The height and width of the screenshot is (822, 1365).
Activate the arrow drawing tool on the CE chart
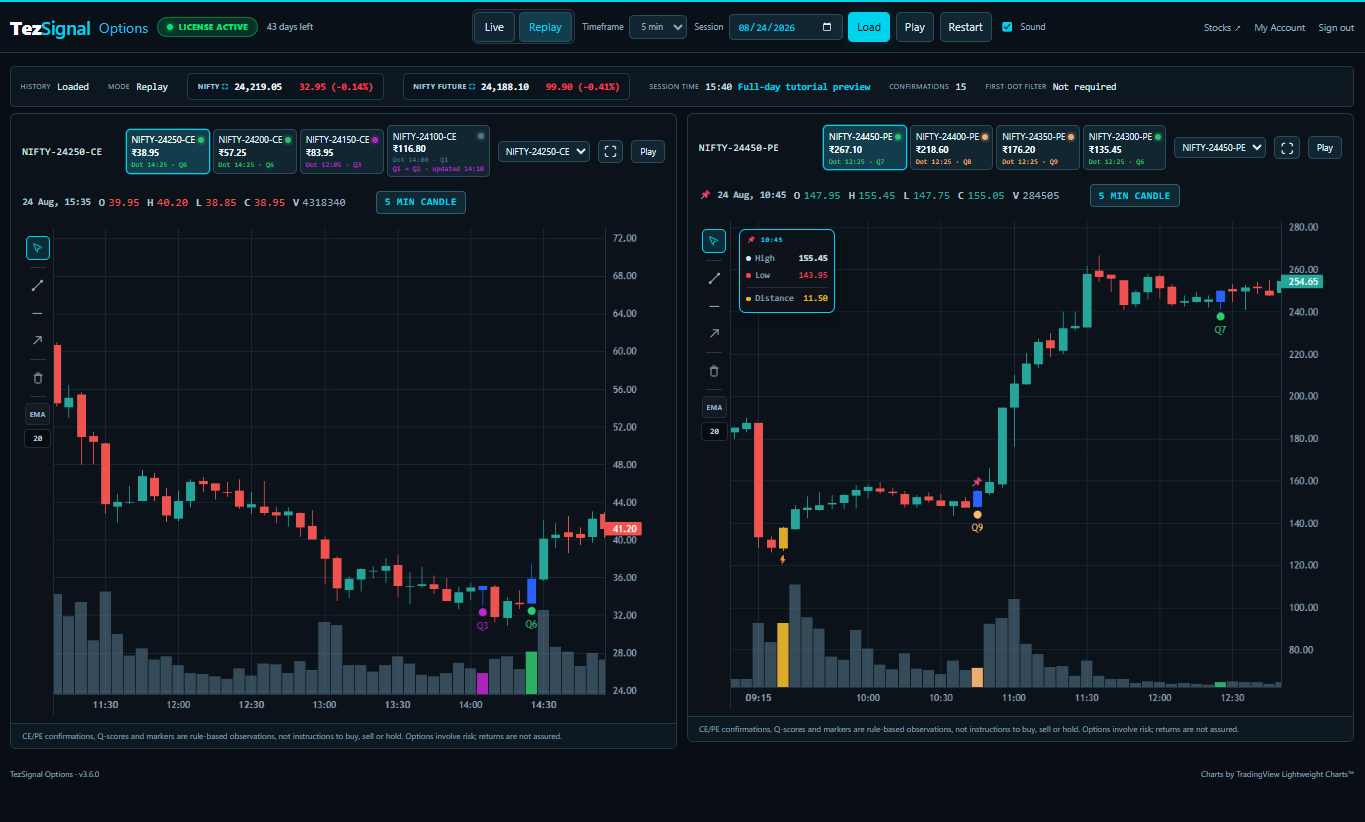(x=38, y=340)
